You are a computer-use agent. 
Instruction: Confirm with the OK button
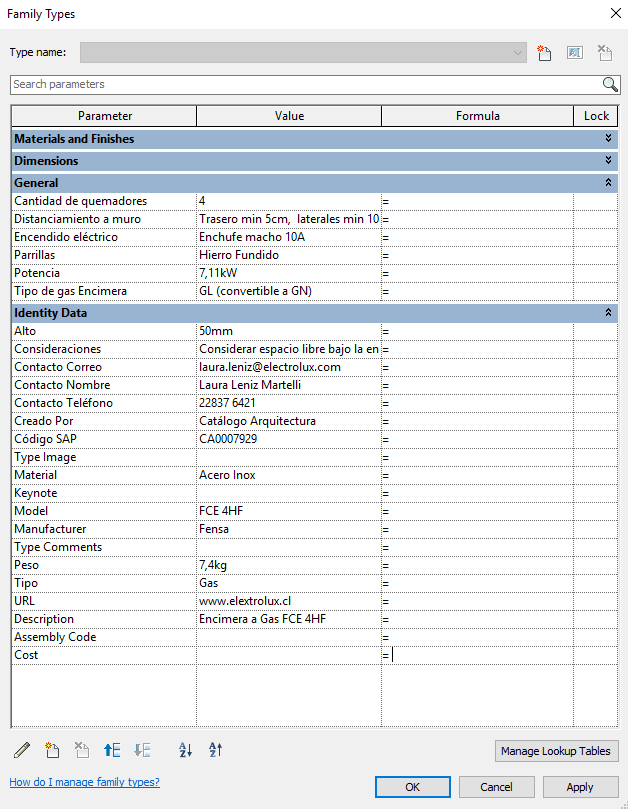[412, 787]
